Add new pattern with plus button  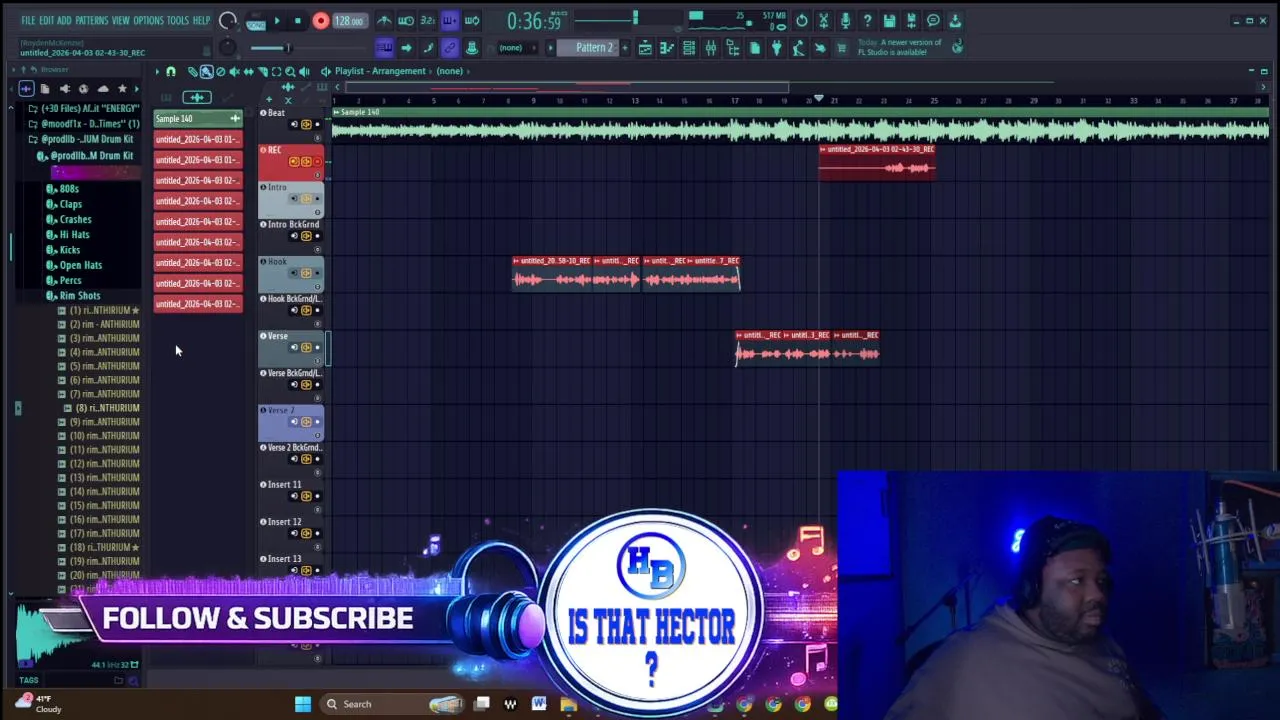[x=625, y=48]
